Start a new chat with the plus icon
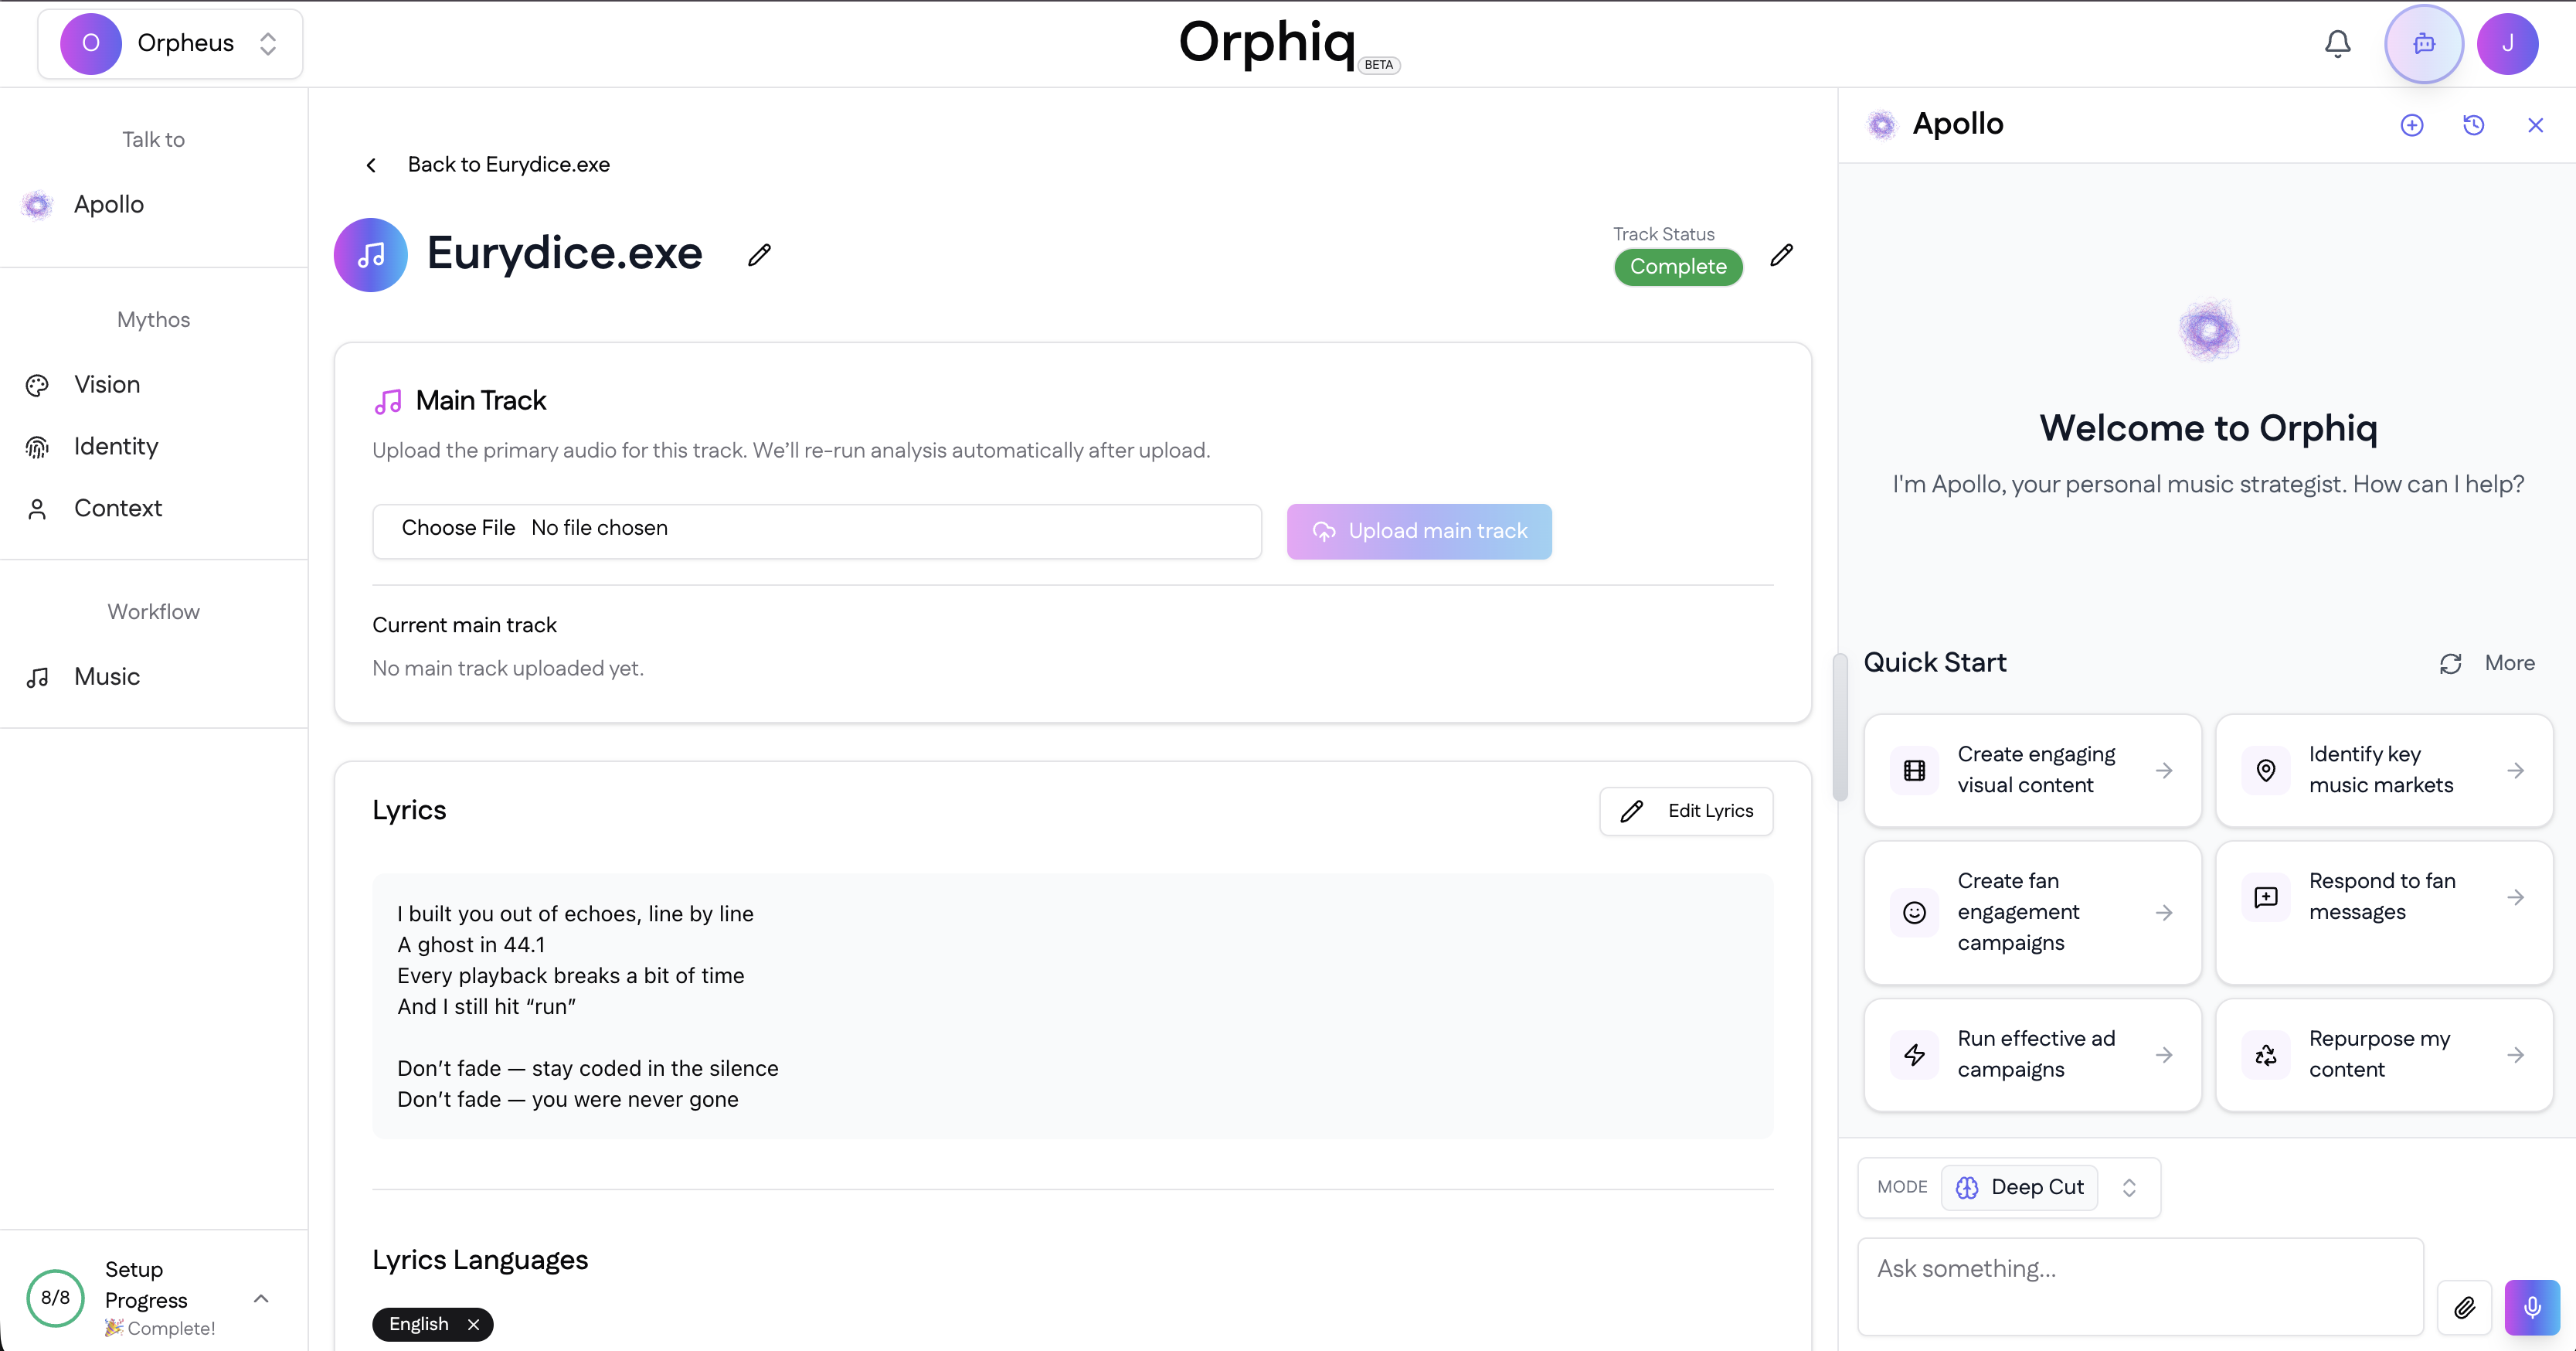Screen dimensions: 2576x1351 point(2412,124)
